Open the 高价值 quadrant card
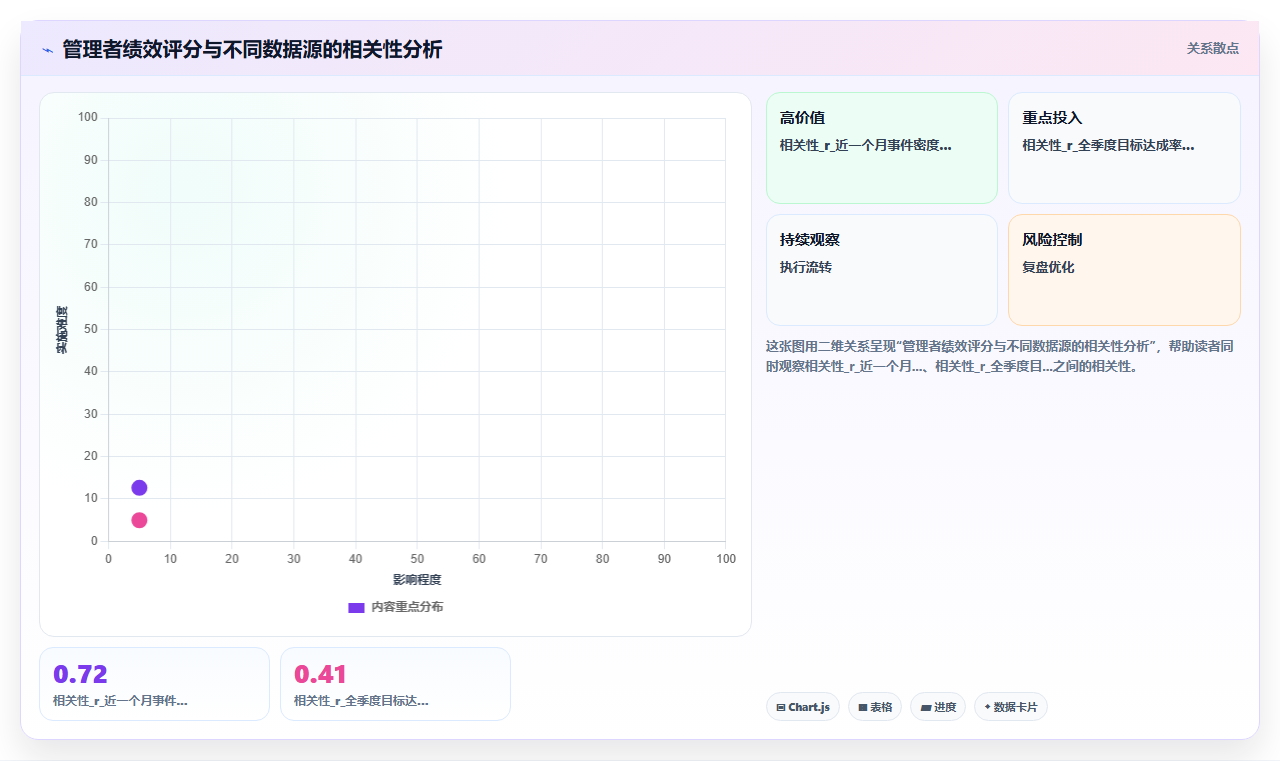 tap(882, 148)
